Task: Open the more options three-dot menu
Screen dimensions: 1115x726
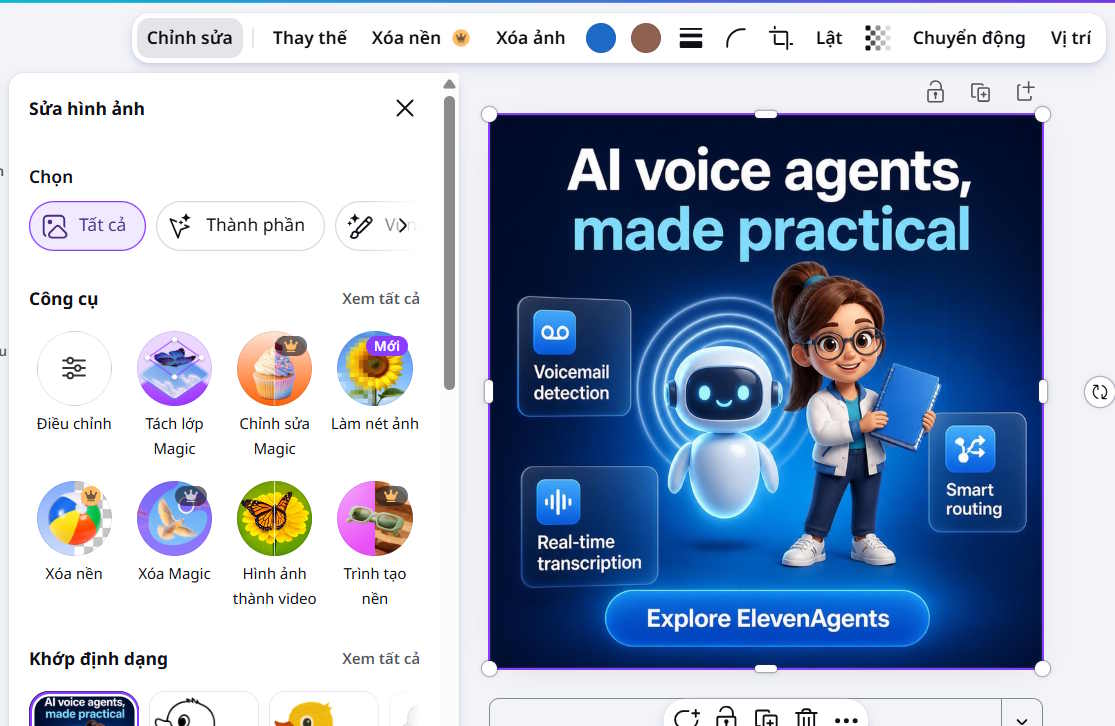Action: (845, 720)
